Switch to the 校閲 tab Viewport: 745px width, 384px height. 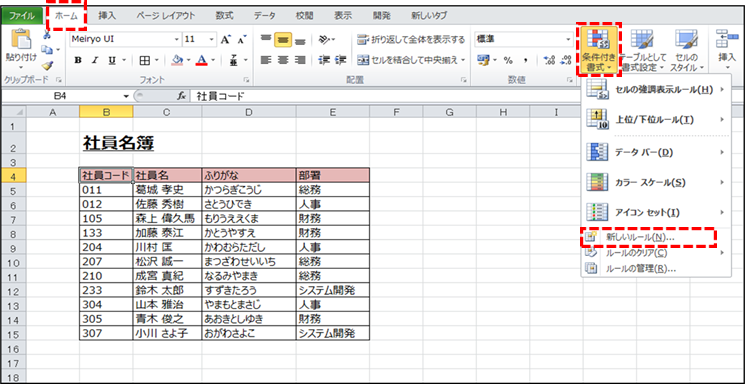pos(305,16)
